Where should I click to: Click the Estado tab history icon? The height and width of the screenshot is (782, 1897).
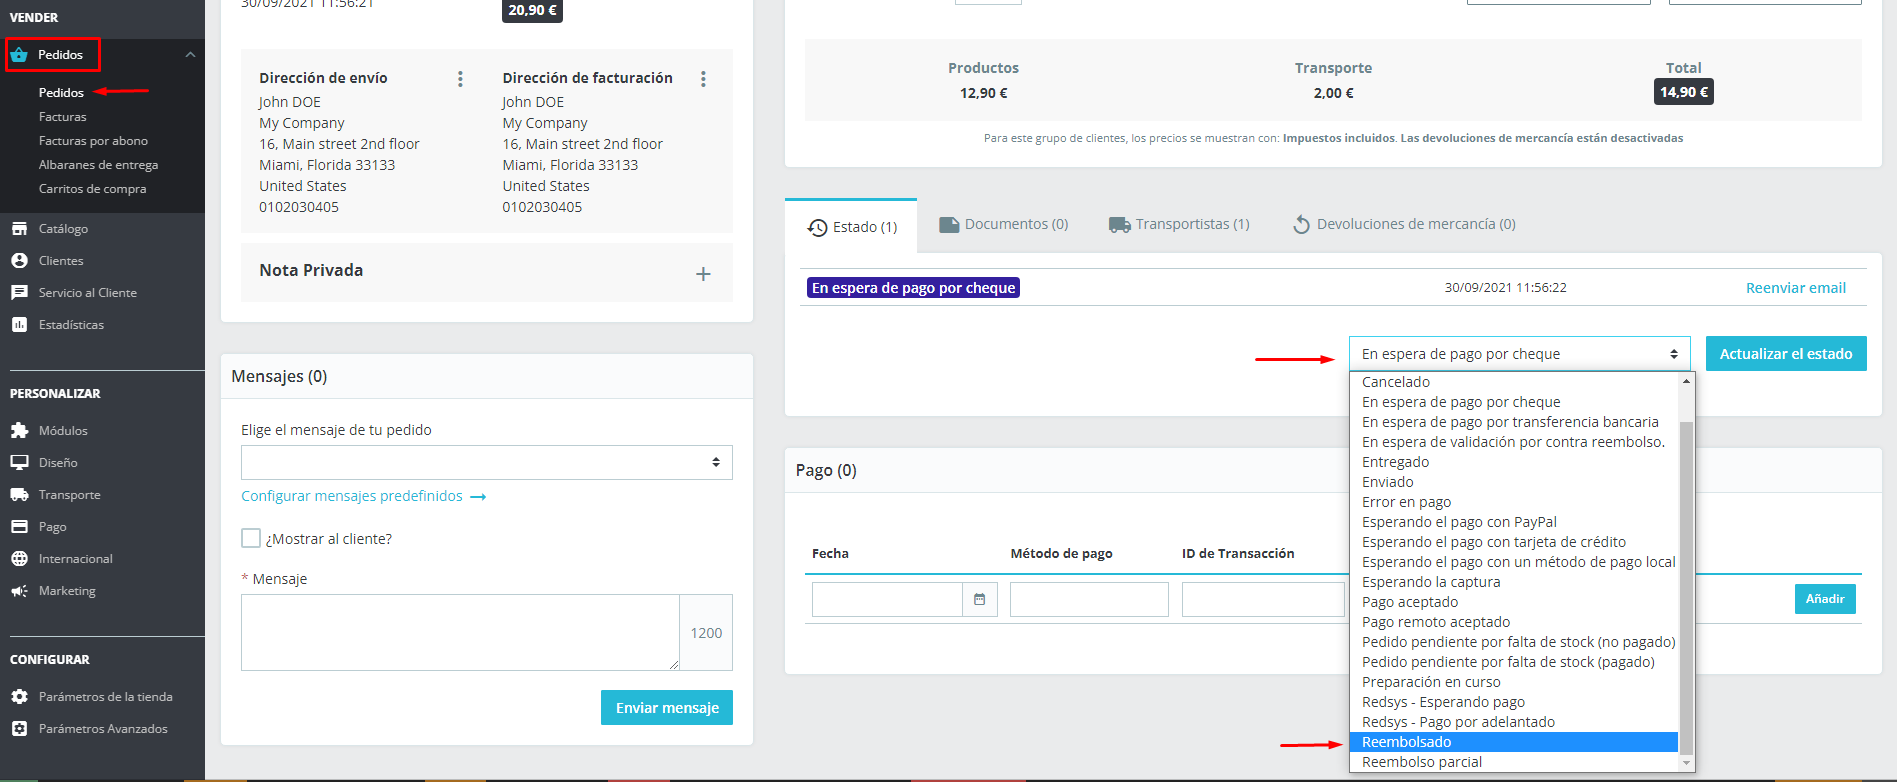[x=817, y=228]
